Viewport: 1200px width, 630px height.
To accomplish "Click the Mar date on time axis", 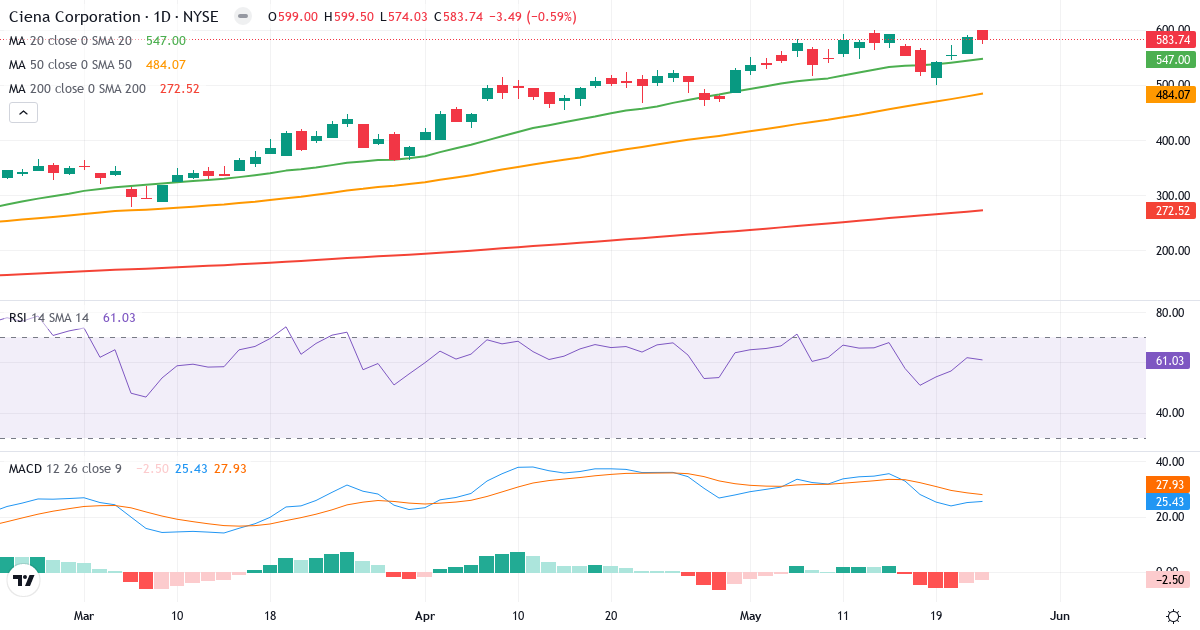I will click(84, 616).
